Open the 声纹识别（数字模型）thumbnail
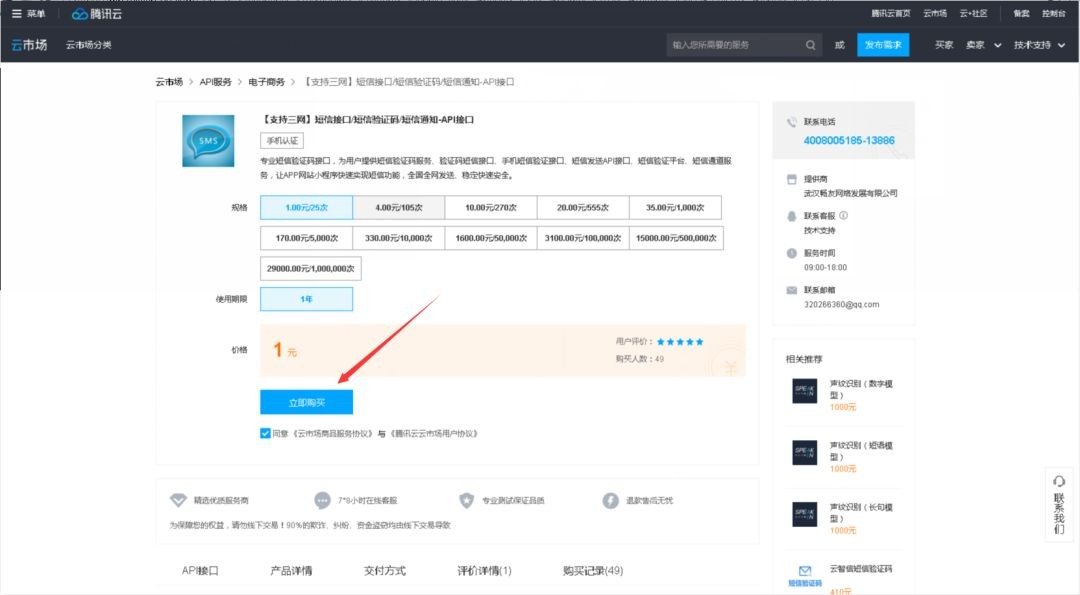The height and width of the screenshot is (595, 1080). click(x=804, y=391)
